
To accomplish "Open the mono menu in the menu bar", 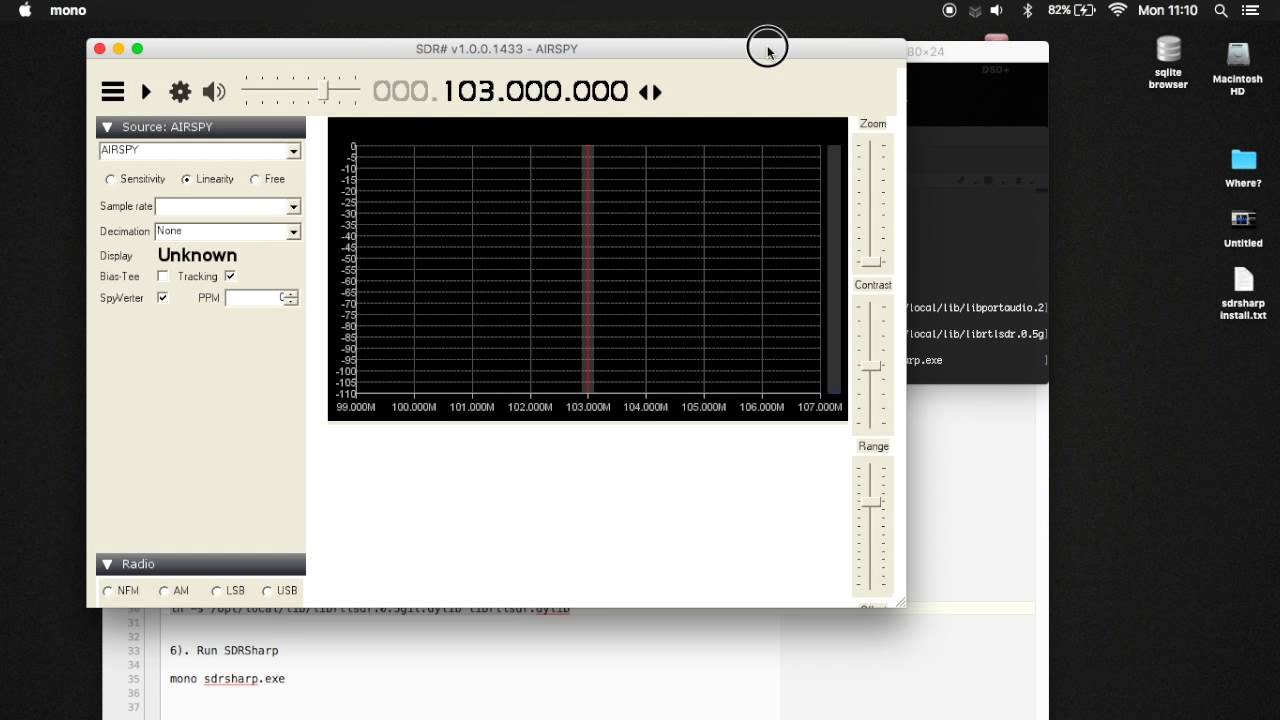I will pyautogui.click(x=68, y=10).
